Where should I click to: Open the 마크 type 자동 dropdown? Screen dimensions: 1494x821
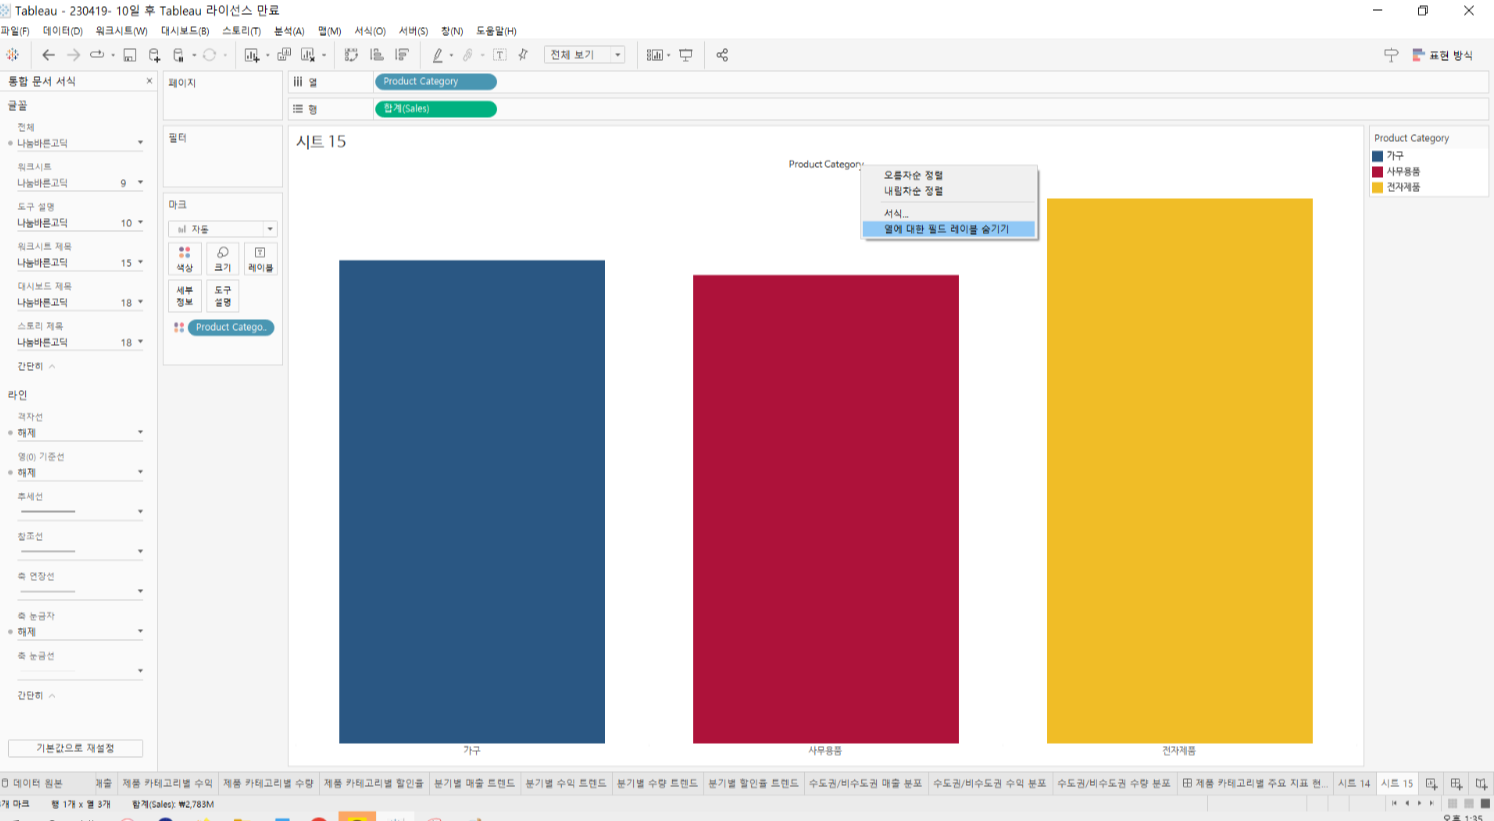222,229
